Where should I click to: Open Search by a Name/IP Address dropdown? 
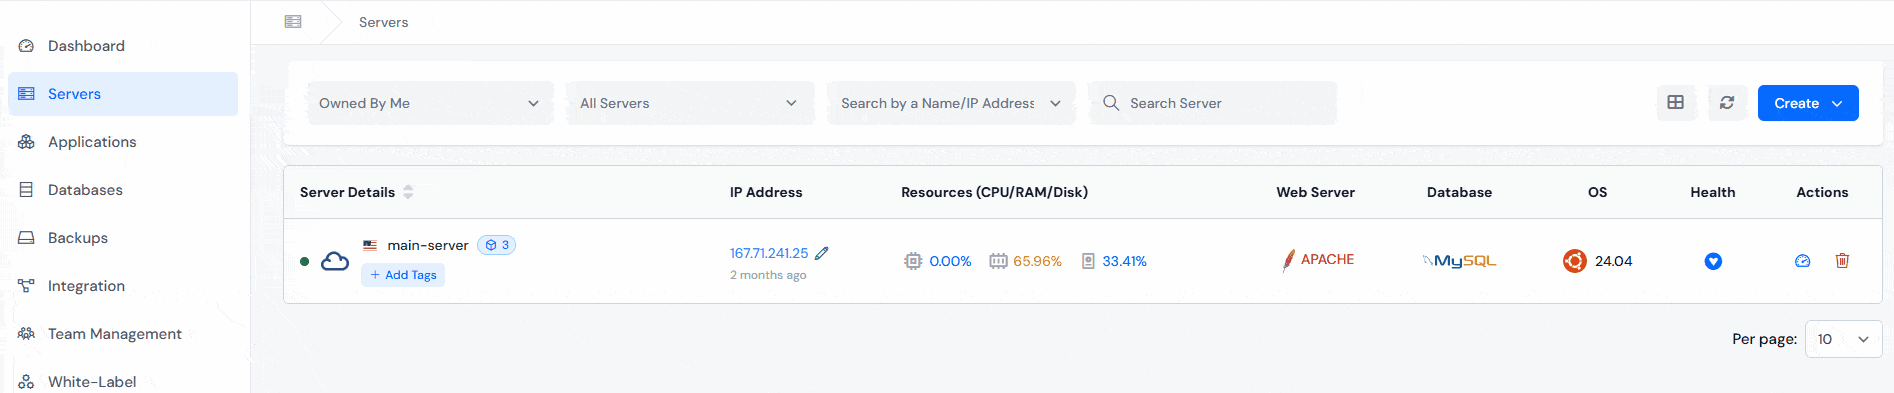[x=951, y=103]
